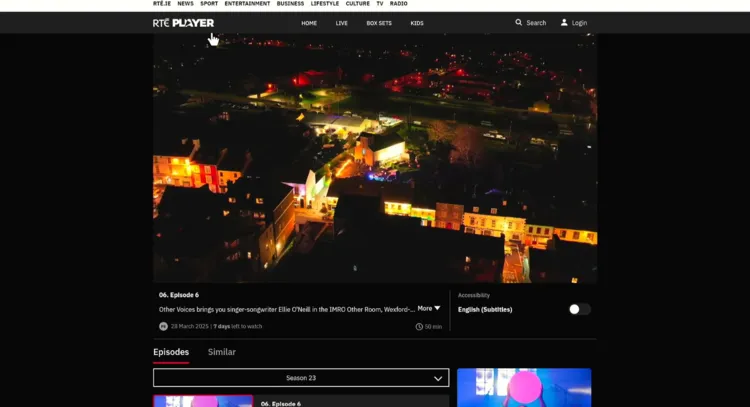Open the Episode 6 list thumbnail
750x407 pixels.
[x=203, y=401]
